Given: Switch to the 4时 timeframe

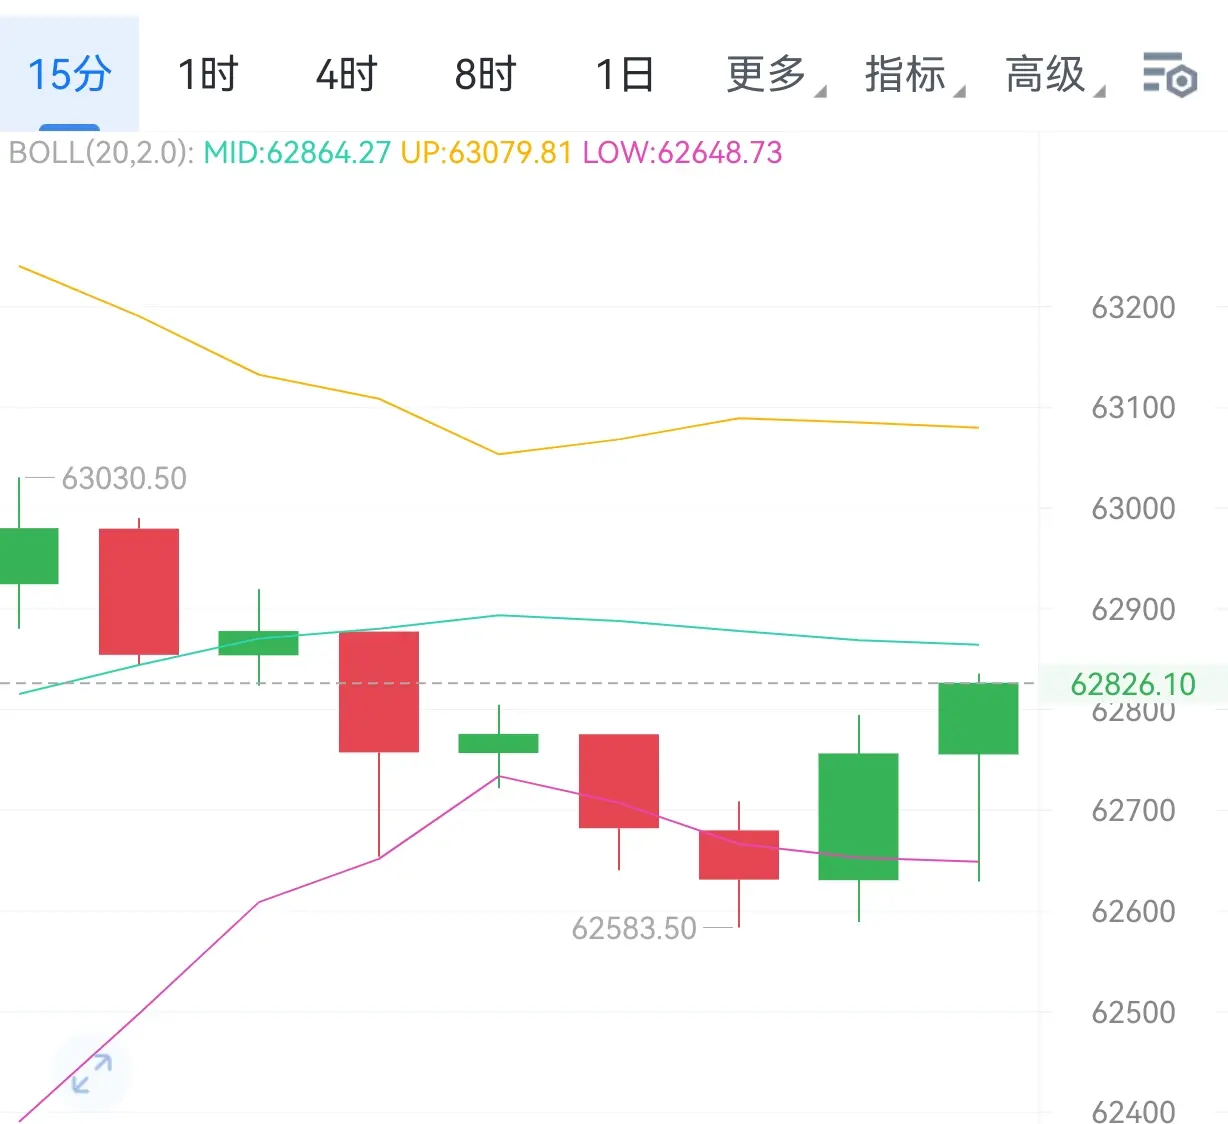Looking at the screenshot, I should coord(347,75).
